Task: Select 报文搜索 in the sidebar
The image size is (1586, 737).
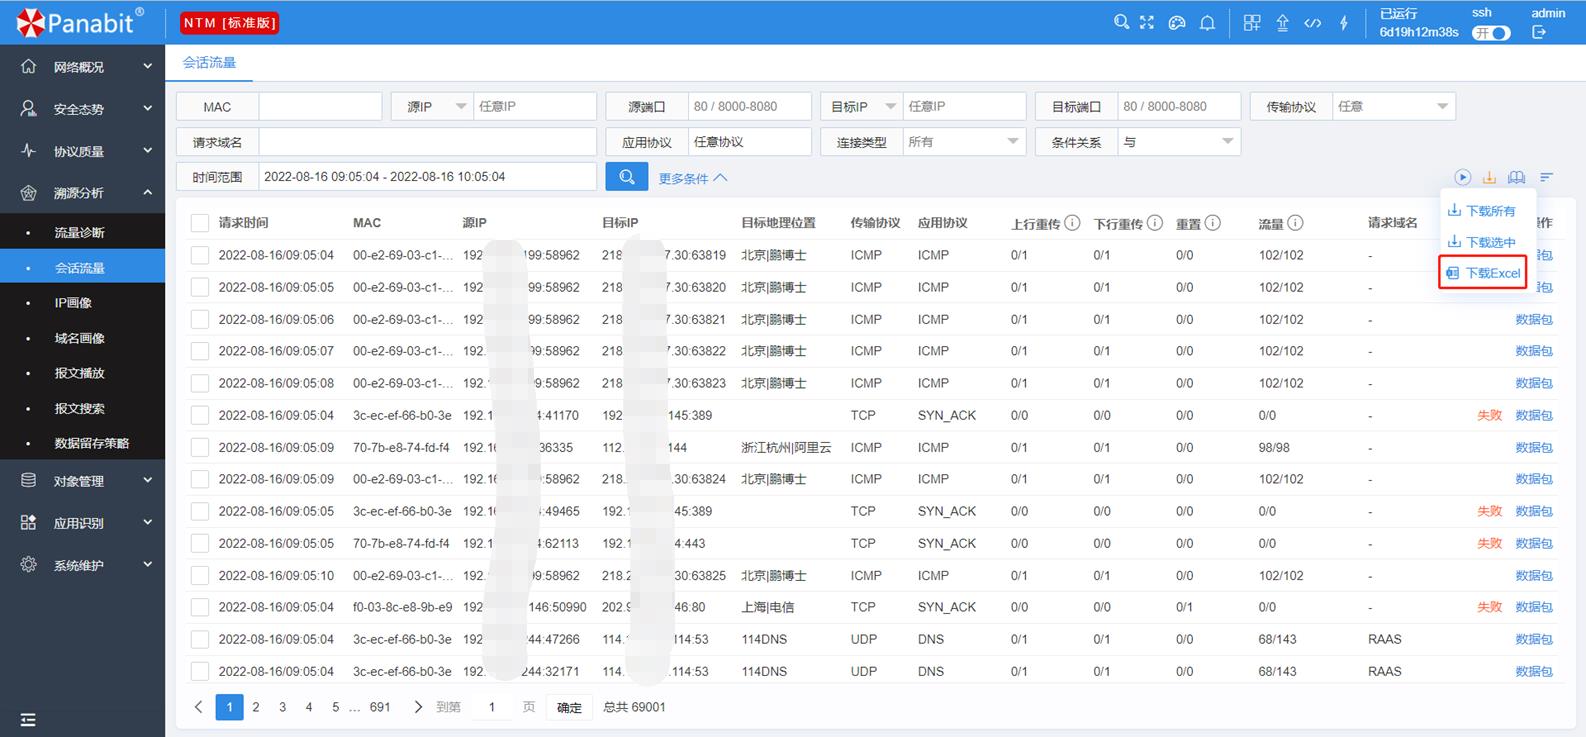Action: (x=82, y=408)
